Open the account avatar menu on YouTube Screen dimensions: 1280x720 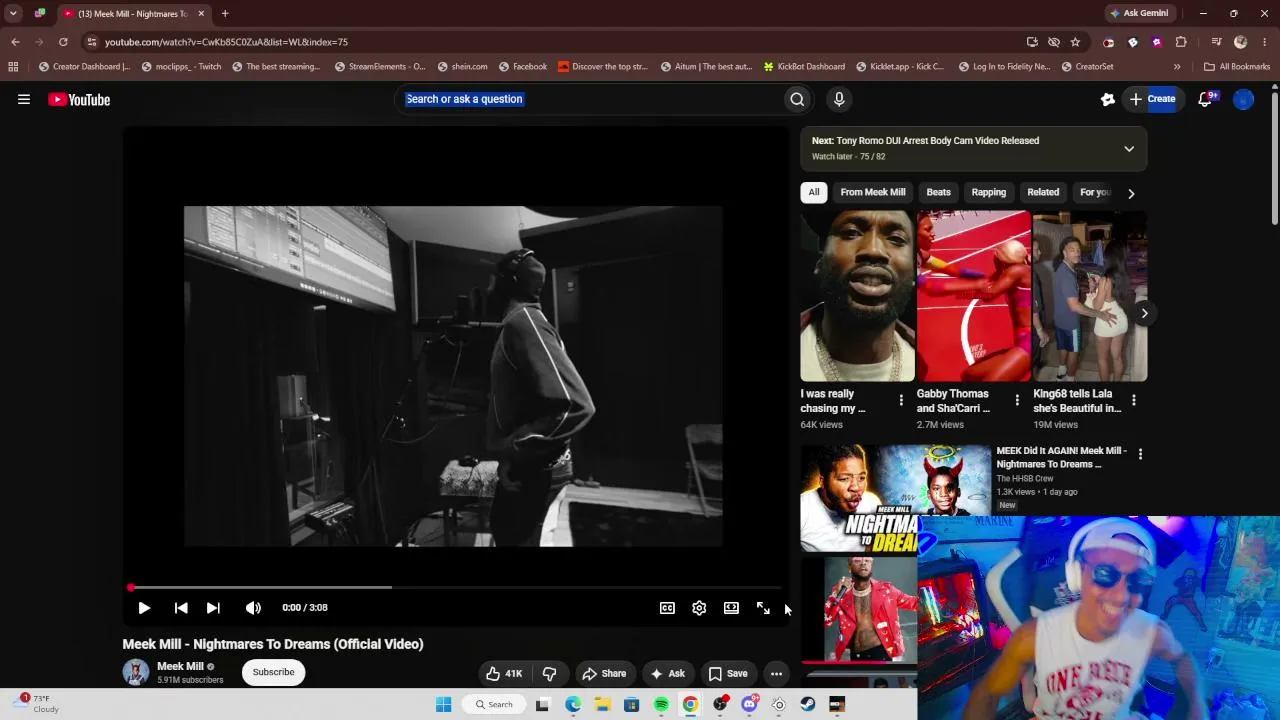click(1243, 99)
